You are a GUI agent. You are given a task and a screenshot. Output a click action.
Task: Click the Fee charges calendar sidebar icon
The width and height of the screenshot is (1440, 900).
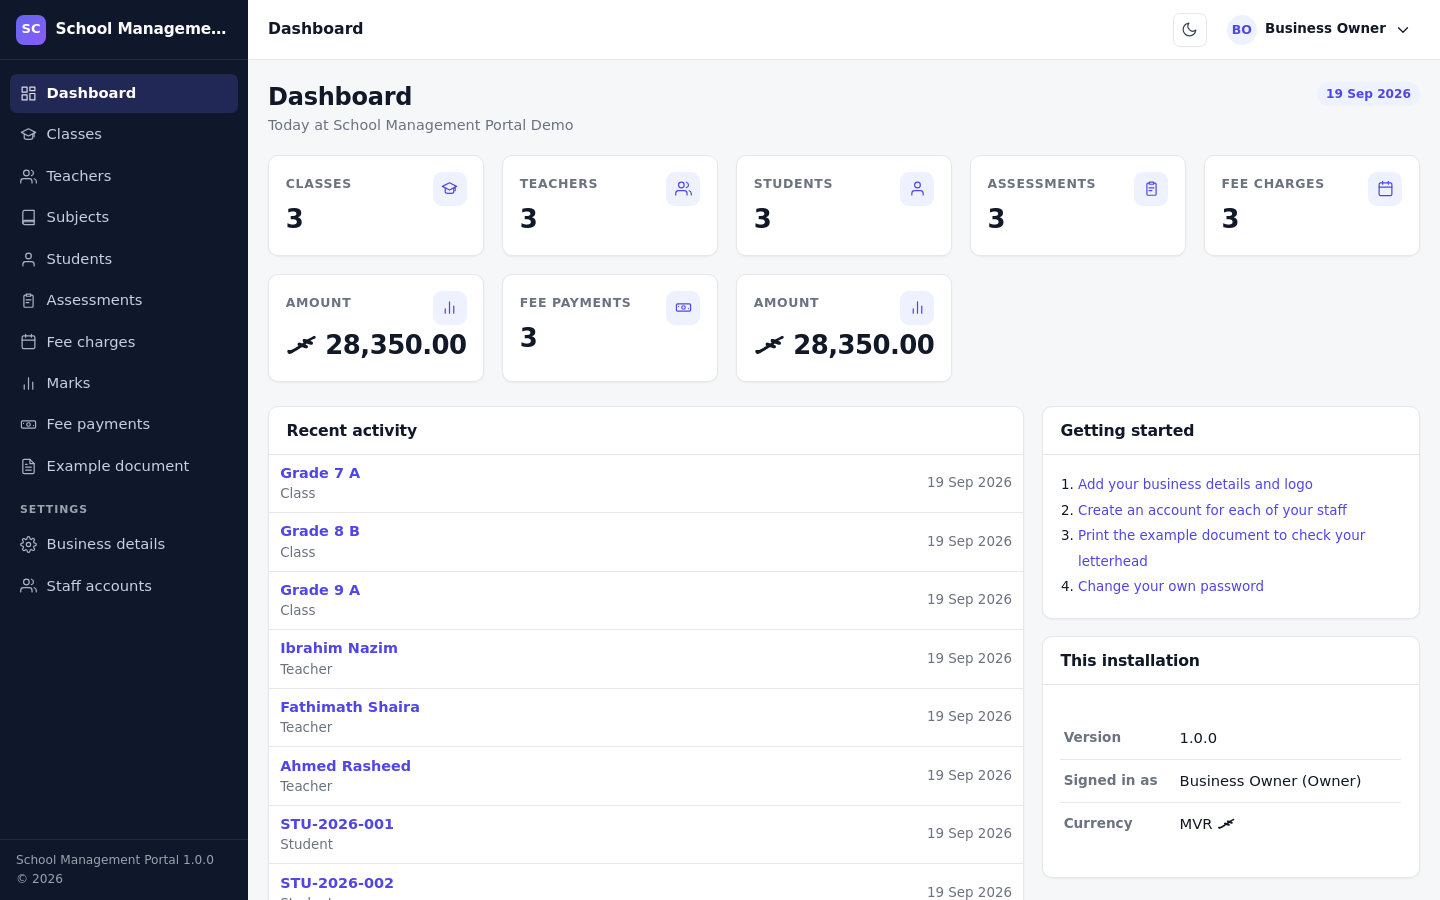[x=29, y=342]
